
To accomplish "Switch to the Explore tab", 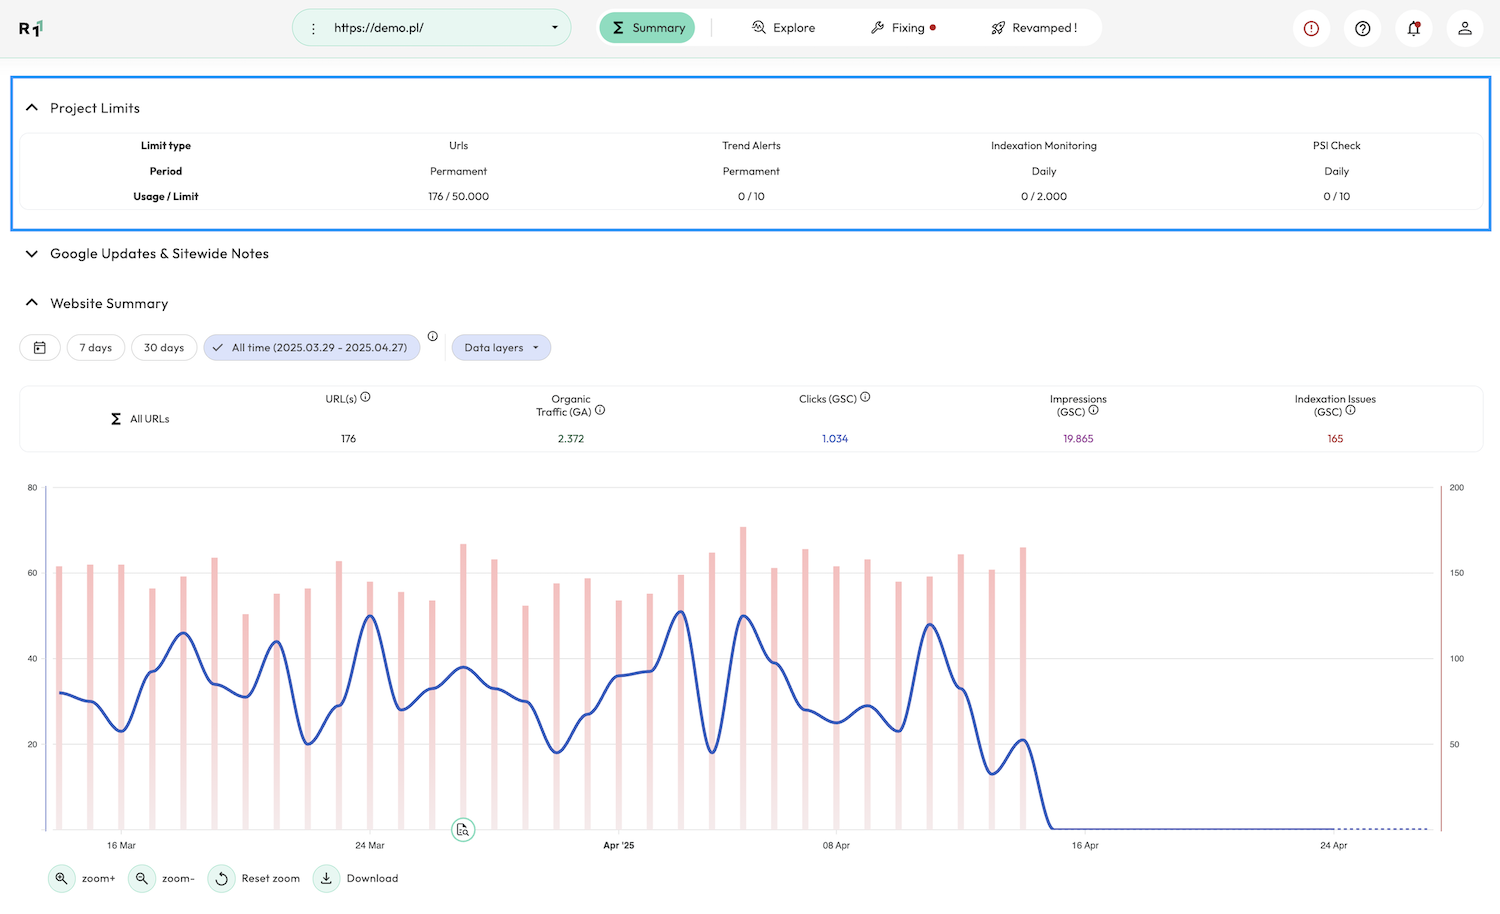I will point(783,28).
